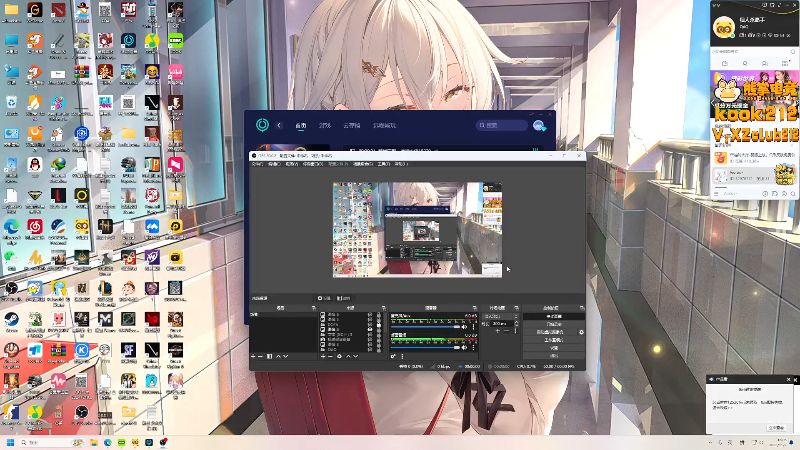The image size is (800, 450).
Task: Click the OBS preview canvas
Action: pos(417,230)
